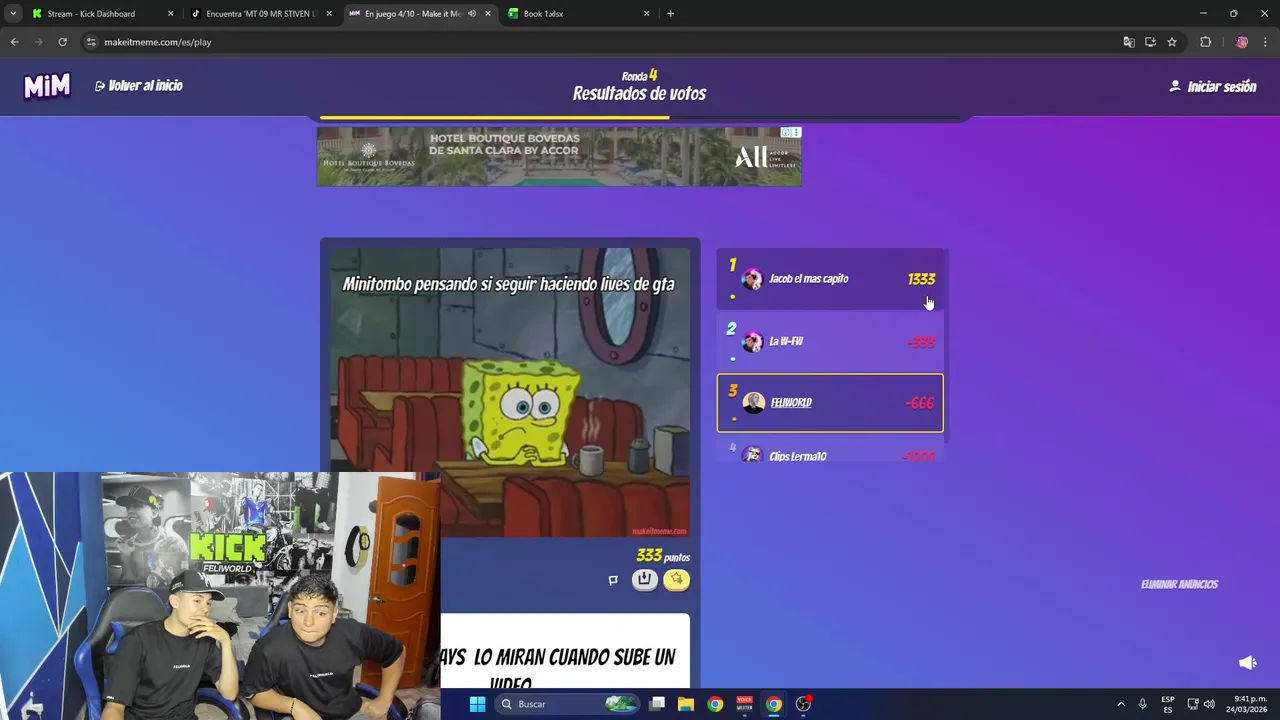Click the 333 puntos label
Image resolution: width=1280 pixels, height=720 pixels.
(663, 556)
